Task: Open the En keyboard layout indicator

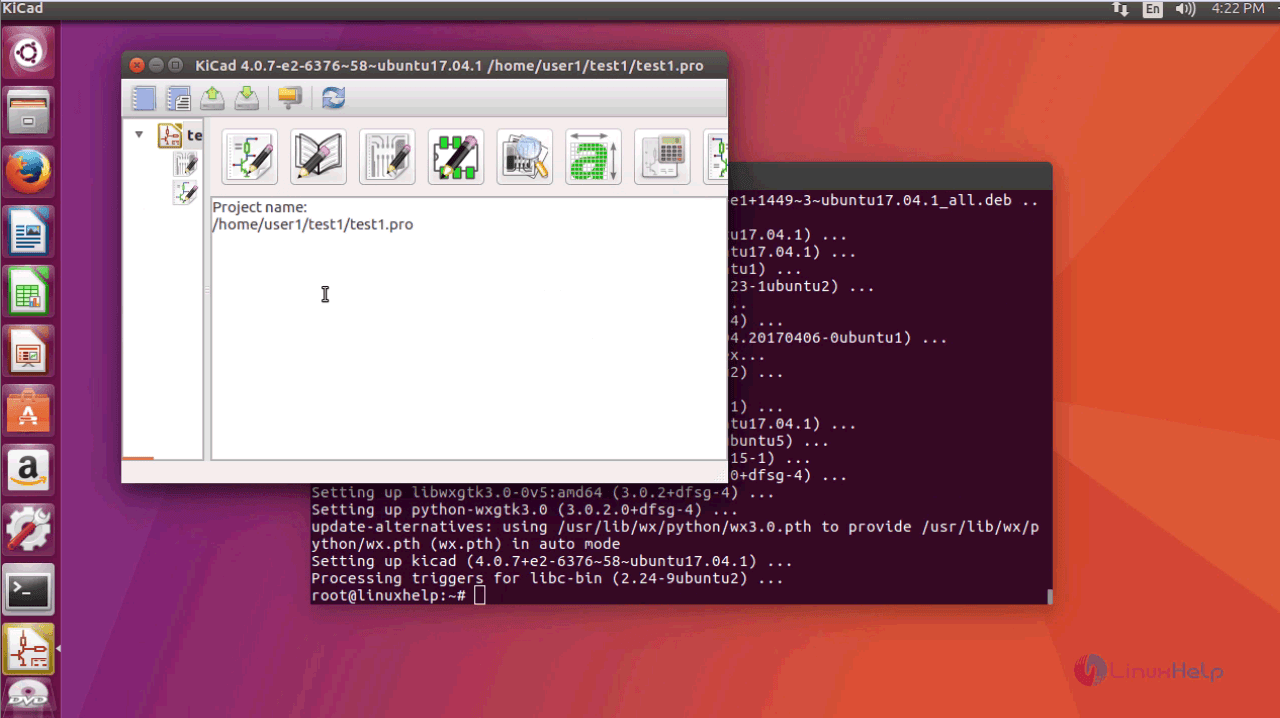Action: pyautogui.click(x=1153, y=9)
